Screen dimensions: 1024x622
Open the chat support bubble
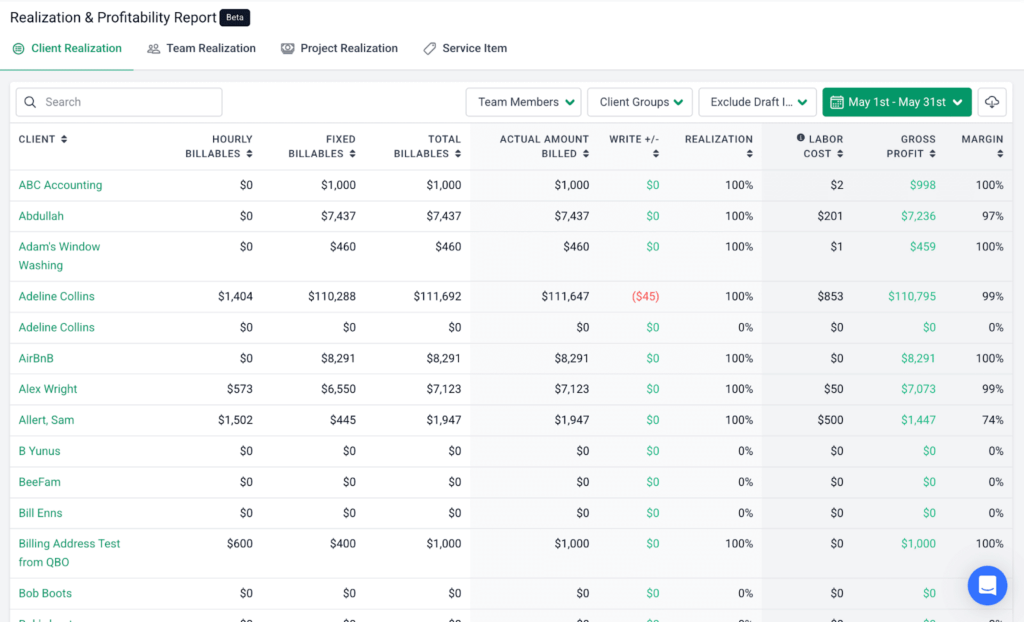(x=987, y=585)
